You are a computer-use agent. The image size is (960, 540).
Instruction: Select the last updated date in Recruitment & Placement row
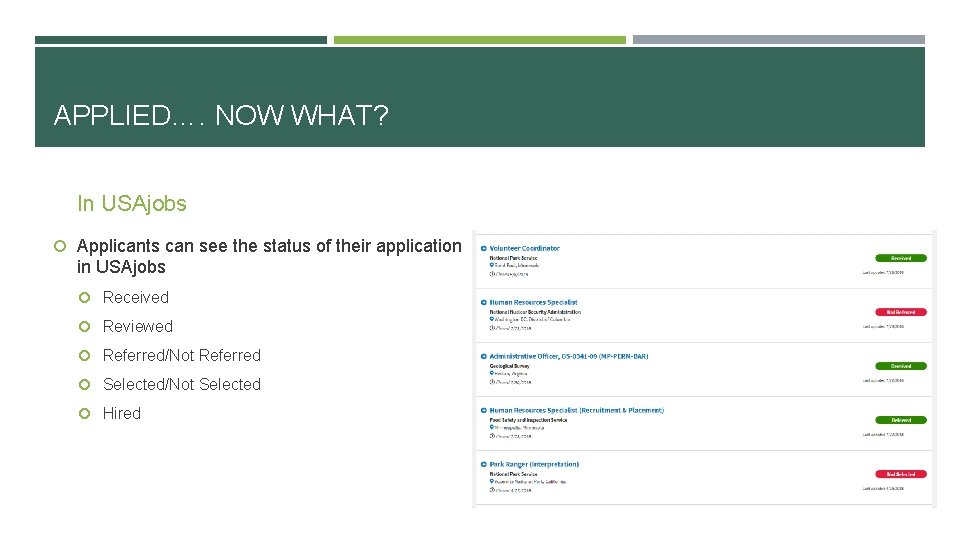point(883,434)
